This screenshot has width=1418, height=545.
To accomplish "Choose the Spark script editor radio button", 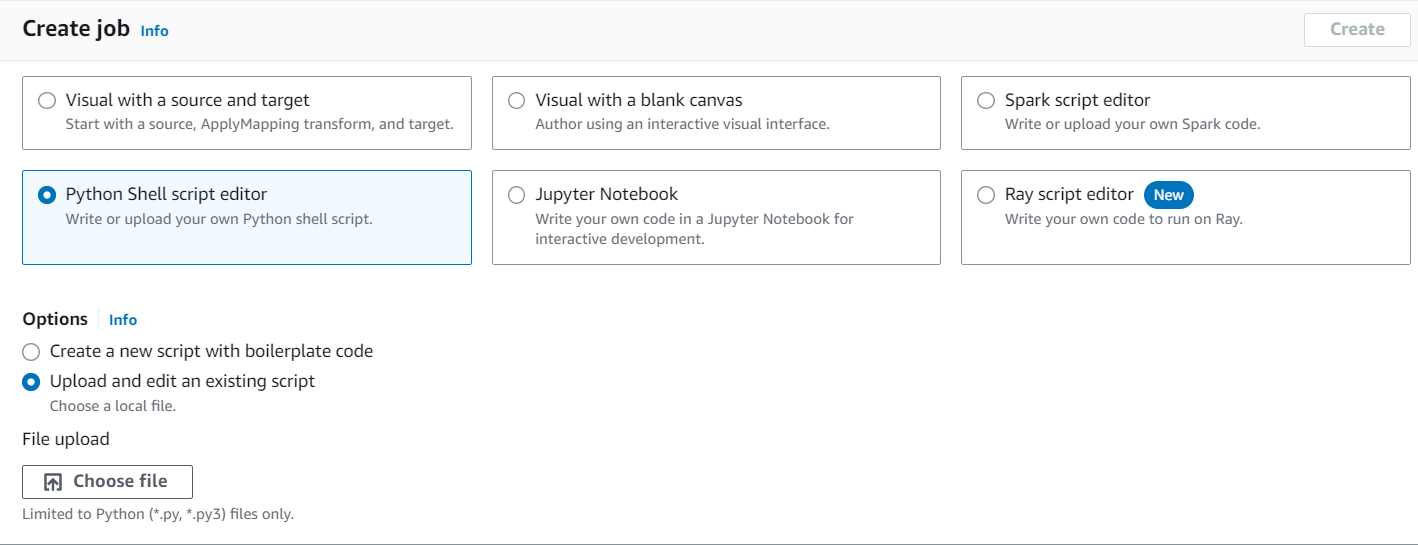I will click(x=986, y=101).
